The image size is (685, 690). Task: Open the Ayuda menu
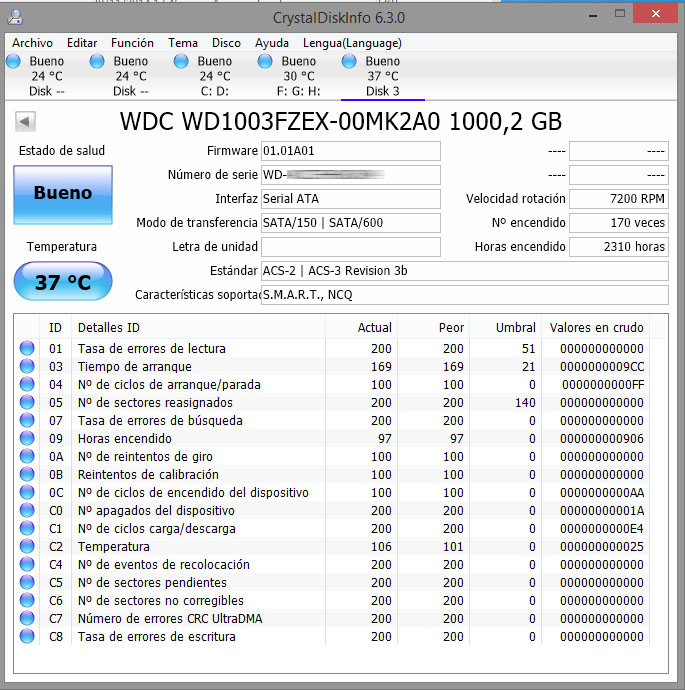point(271,43)
